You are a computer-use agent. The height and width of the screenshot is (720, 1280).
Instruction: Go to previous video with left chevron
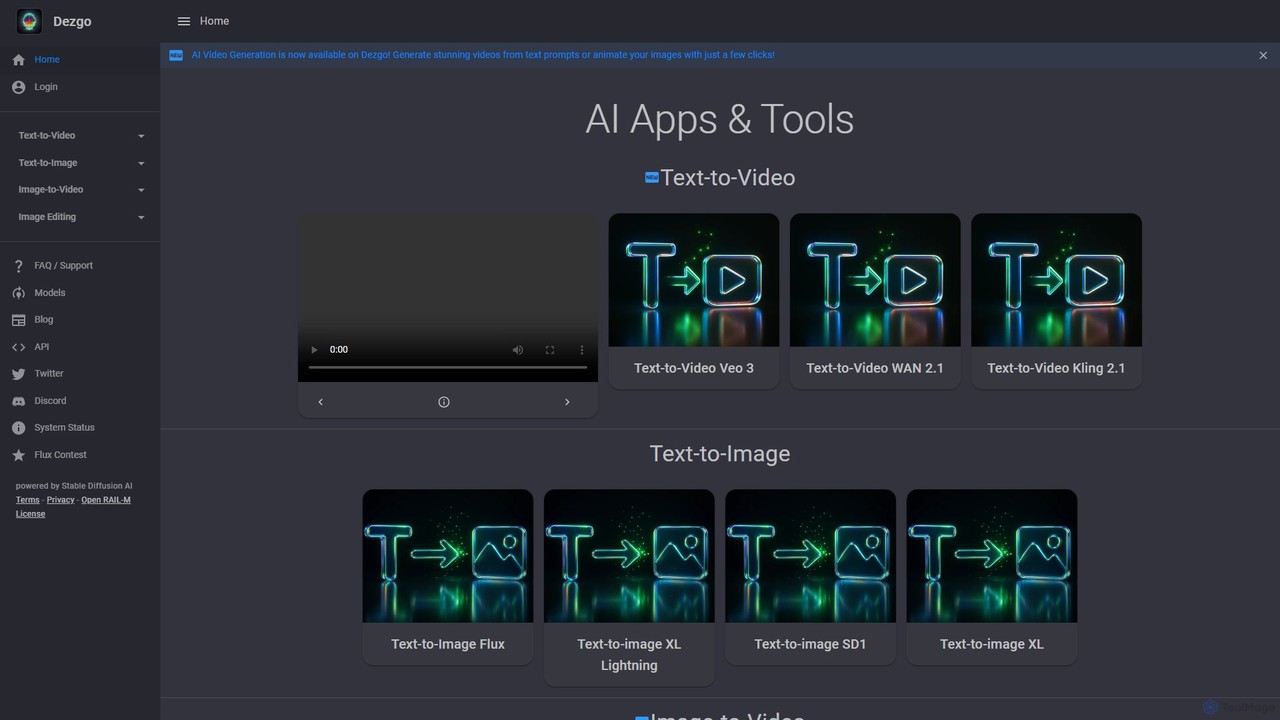pos(320,402)
